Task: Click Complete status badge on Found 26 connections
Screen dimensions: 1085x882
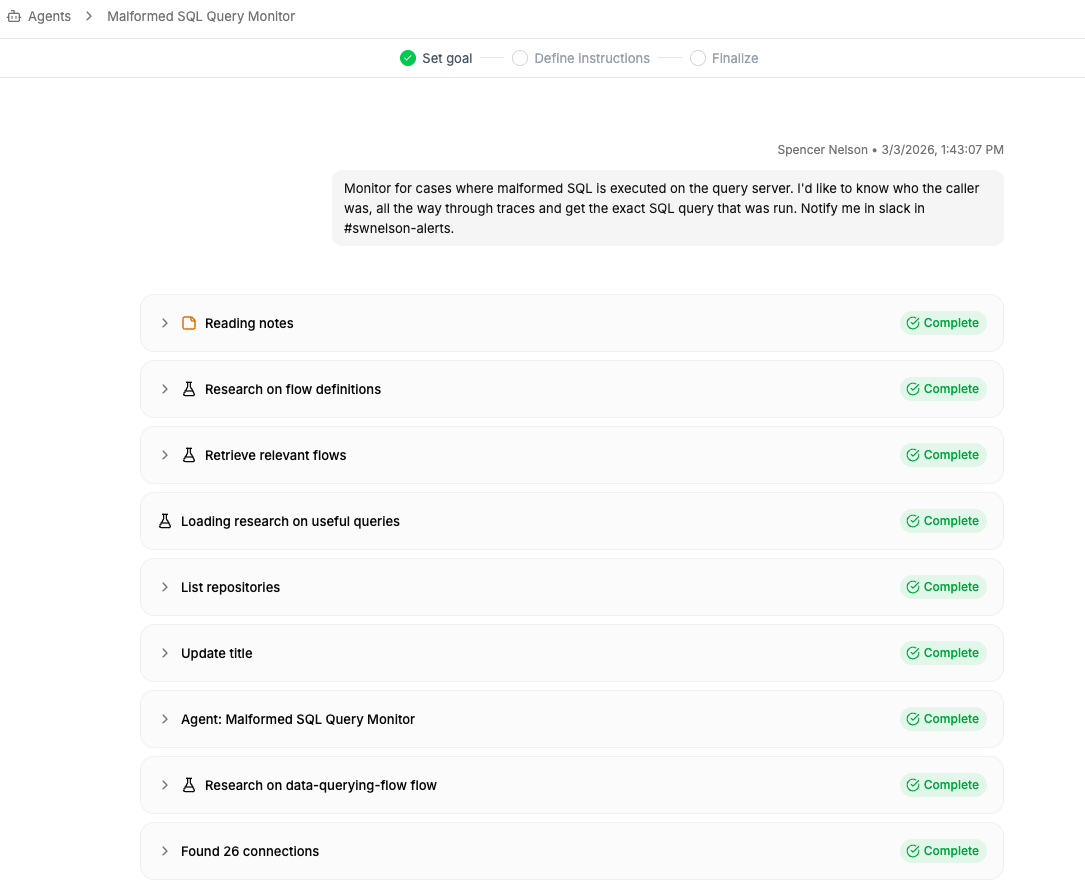Action: [x=942, y=851]
